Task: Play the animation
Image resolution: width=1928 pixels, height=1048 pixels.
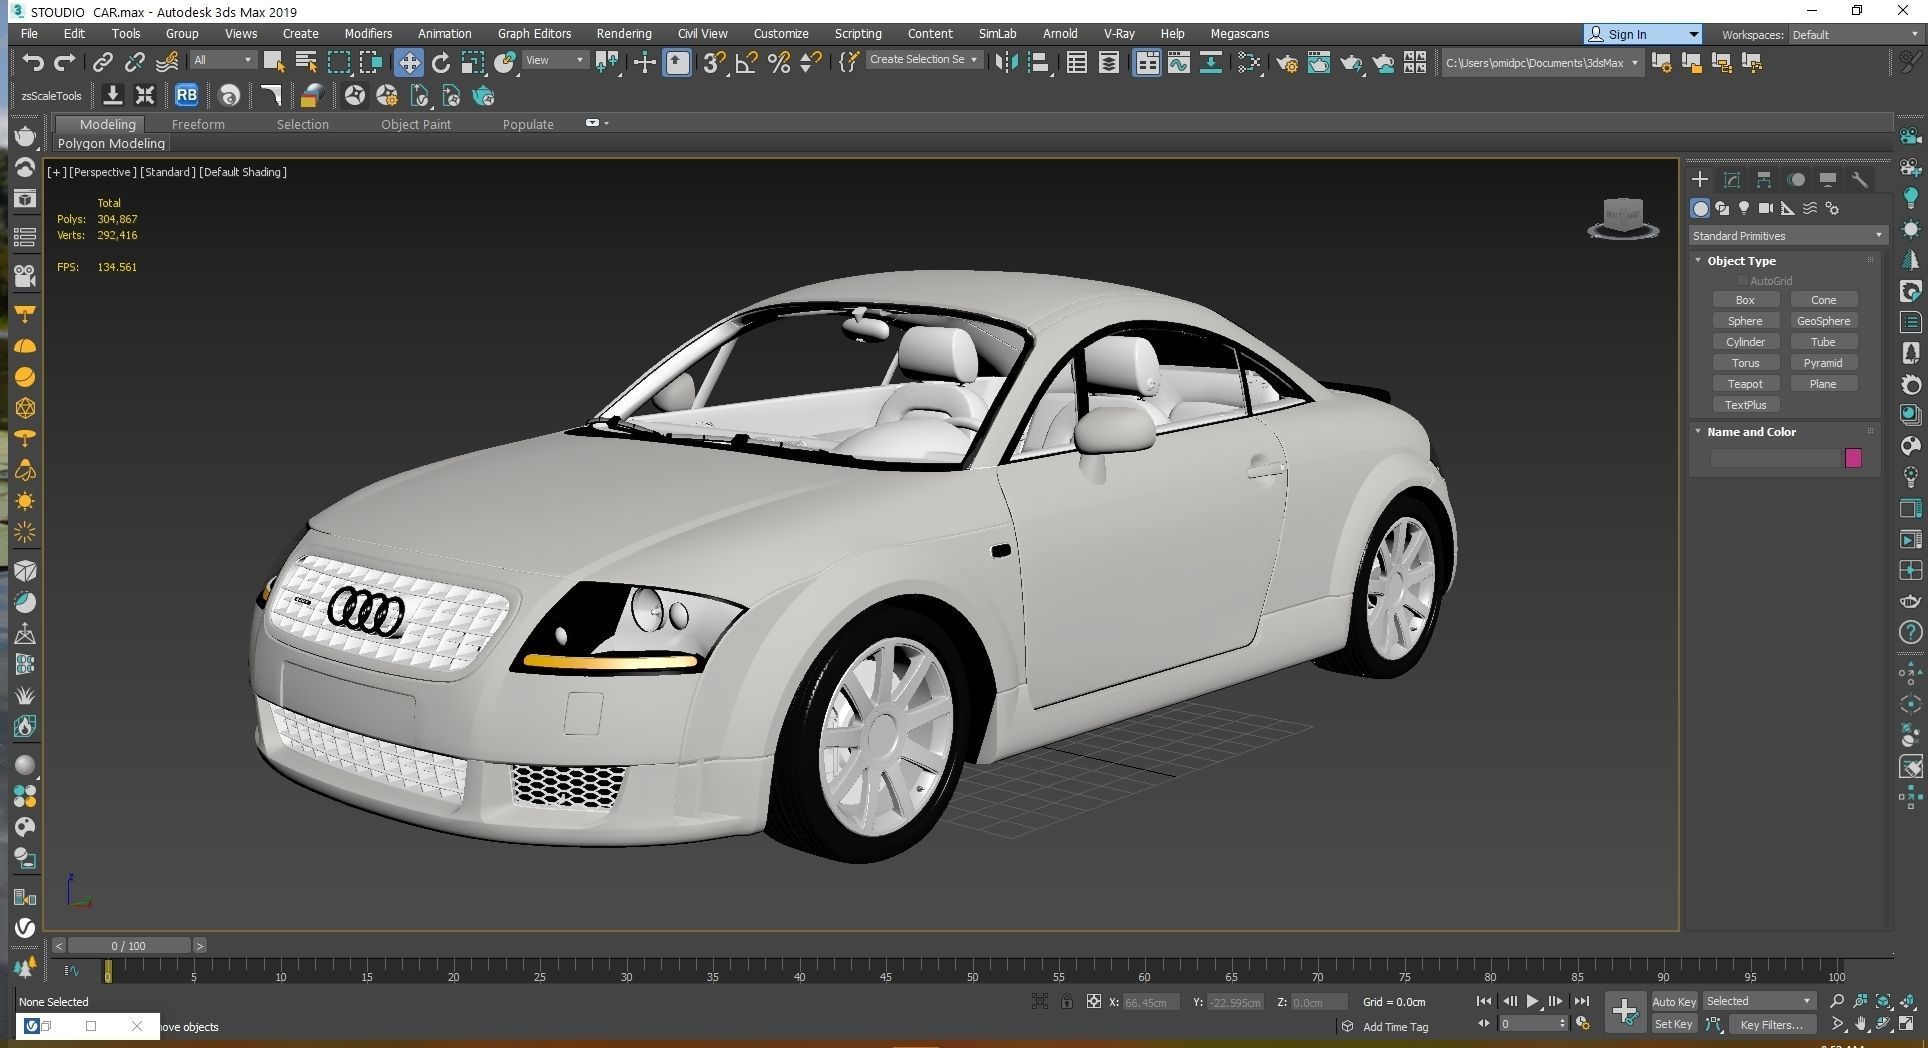Action: tap(1532, 1001)
